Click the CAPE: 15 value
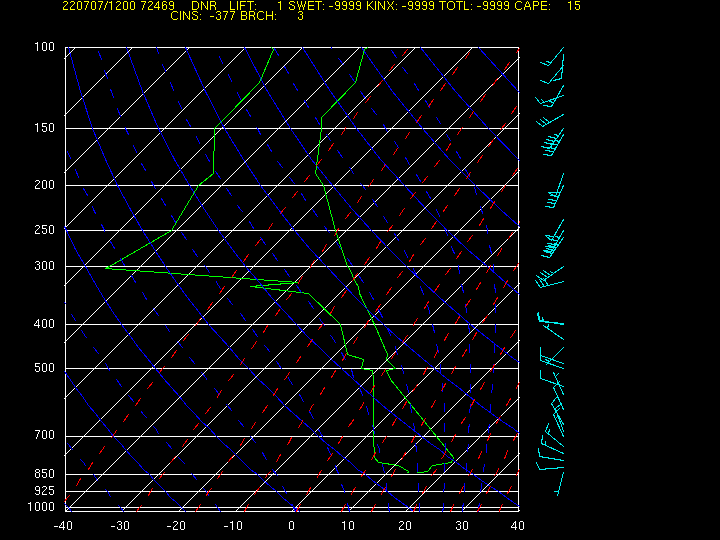The height and width of the screenshot is (540, 720). coord(548,6)
